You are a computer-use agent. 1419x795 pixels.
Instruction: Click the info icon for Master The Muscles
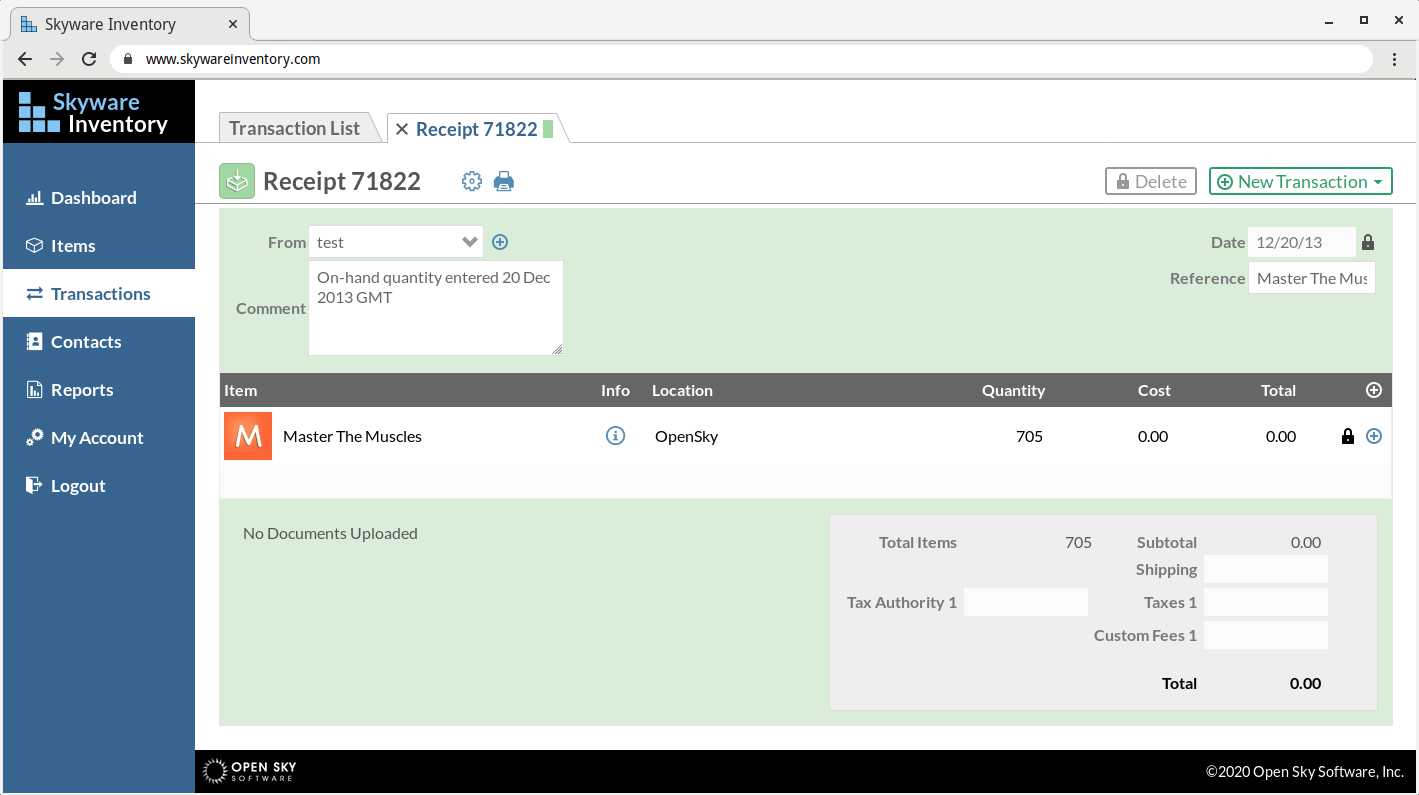point(615,436)
